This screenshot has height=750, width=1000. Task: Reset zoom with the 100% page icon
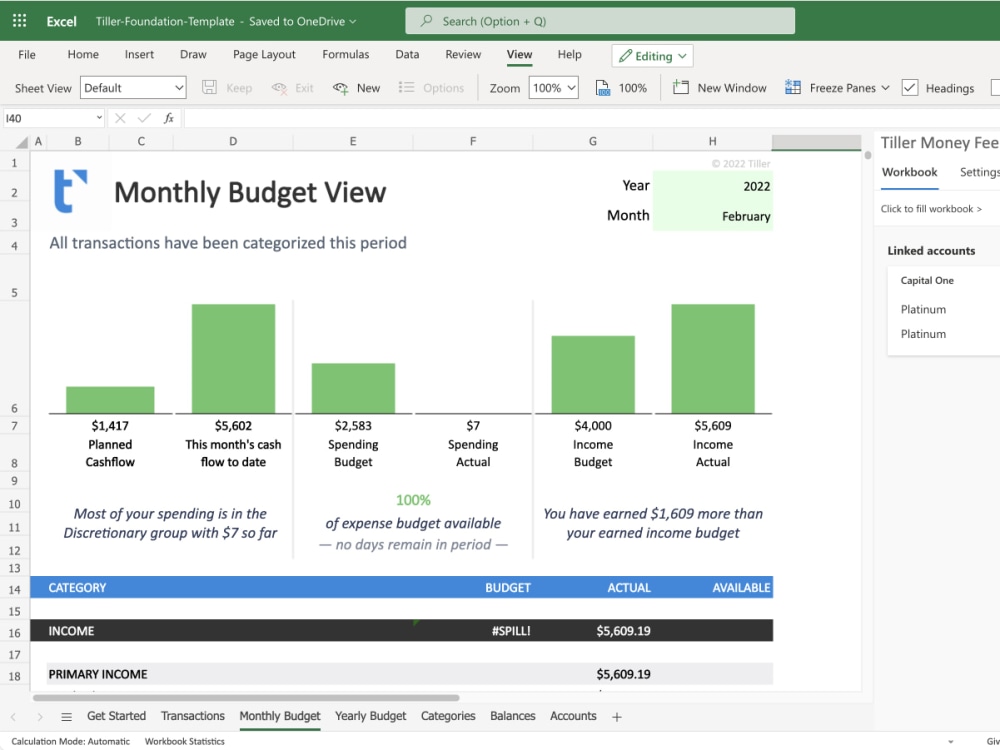603,88
